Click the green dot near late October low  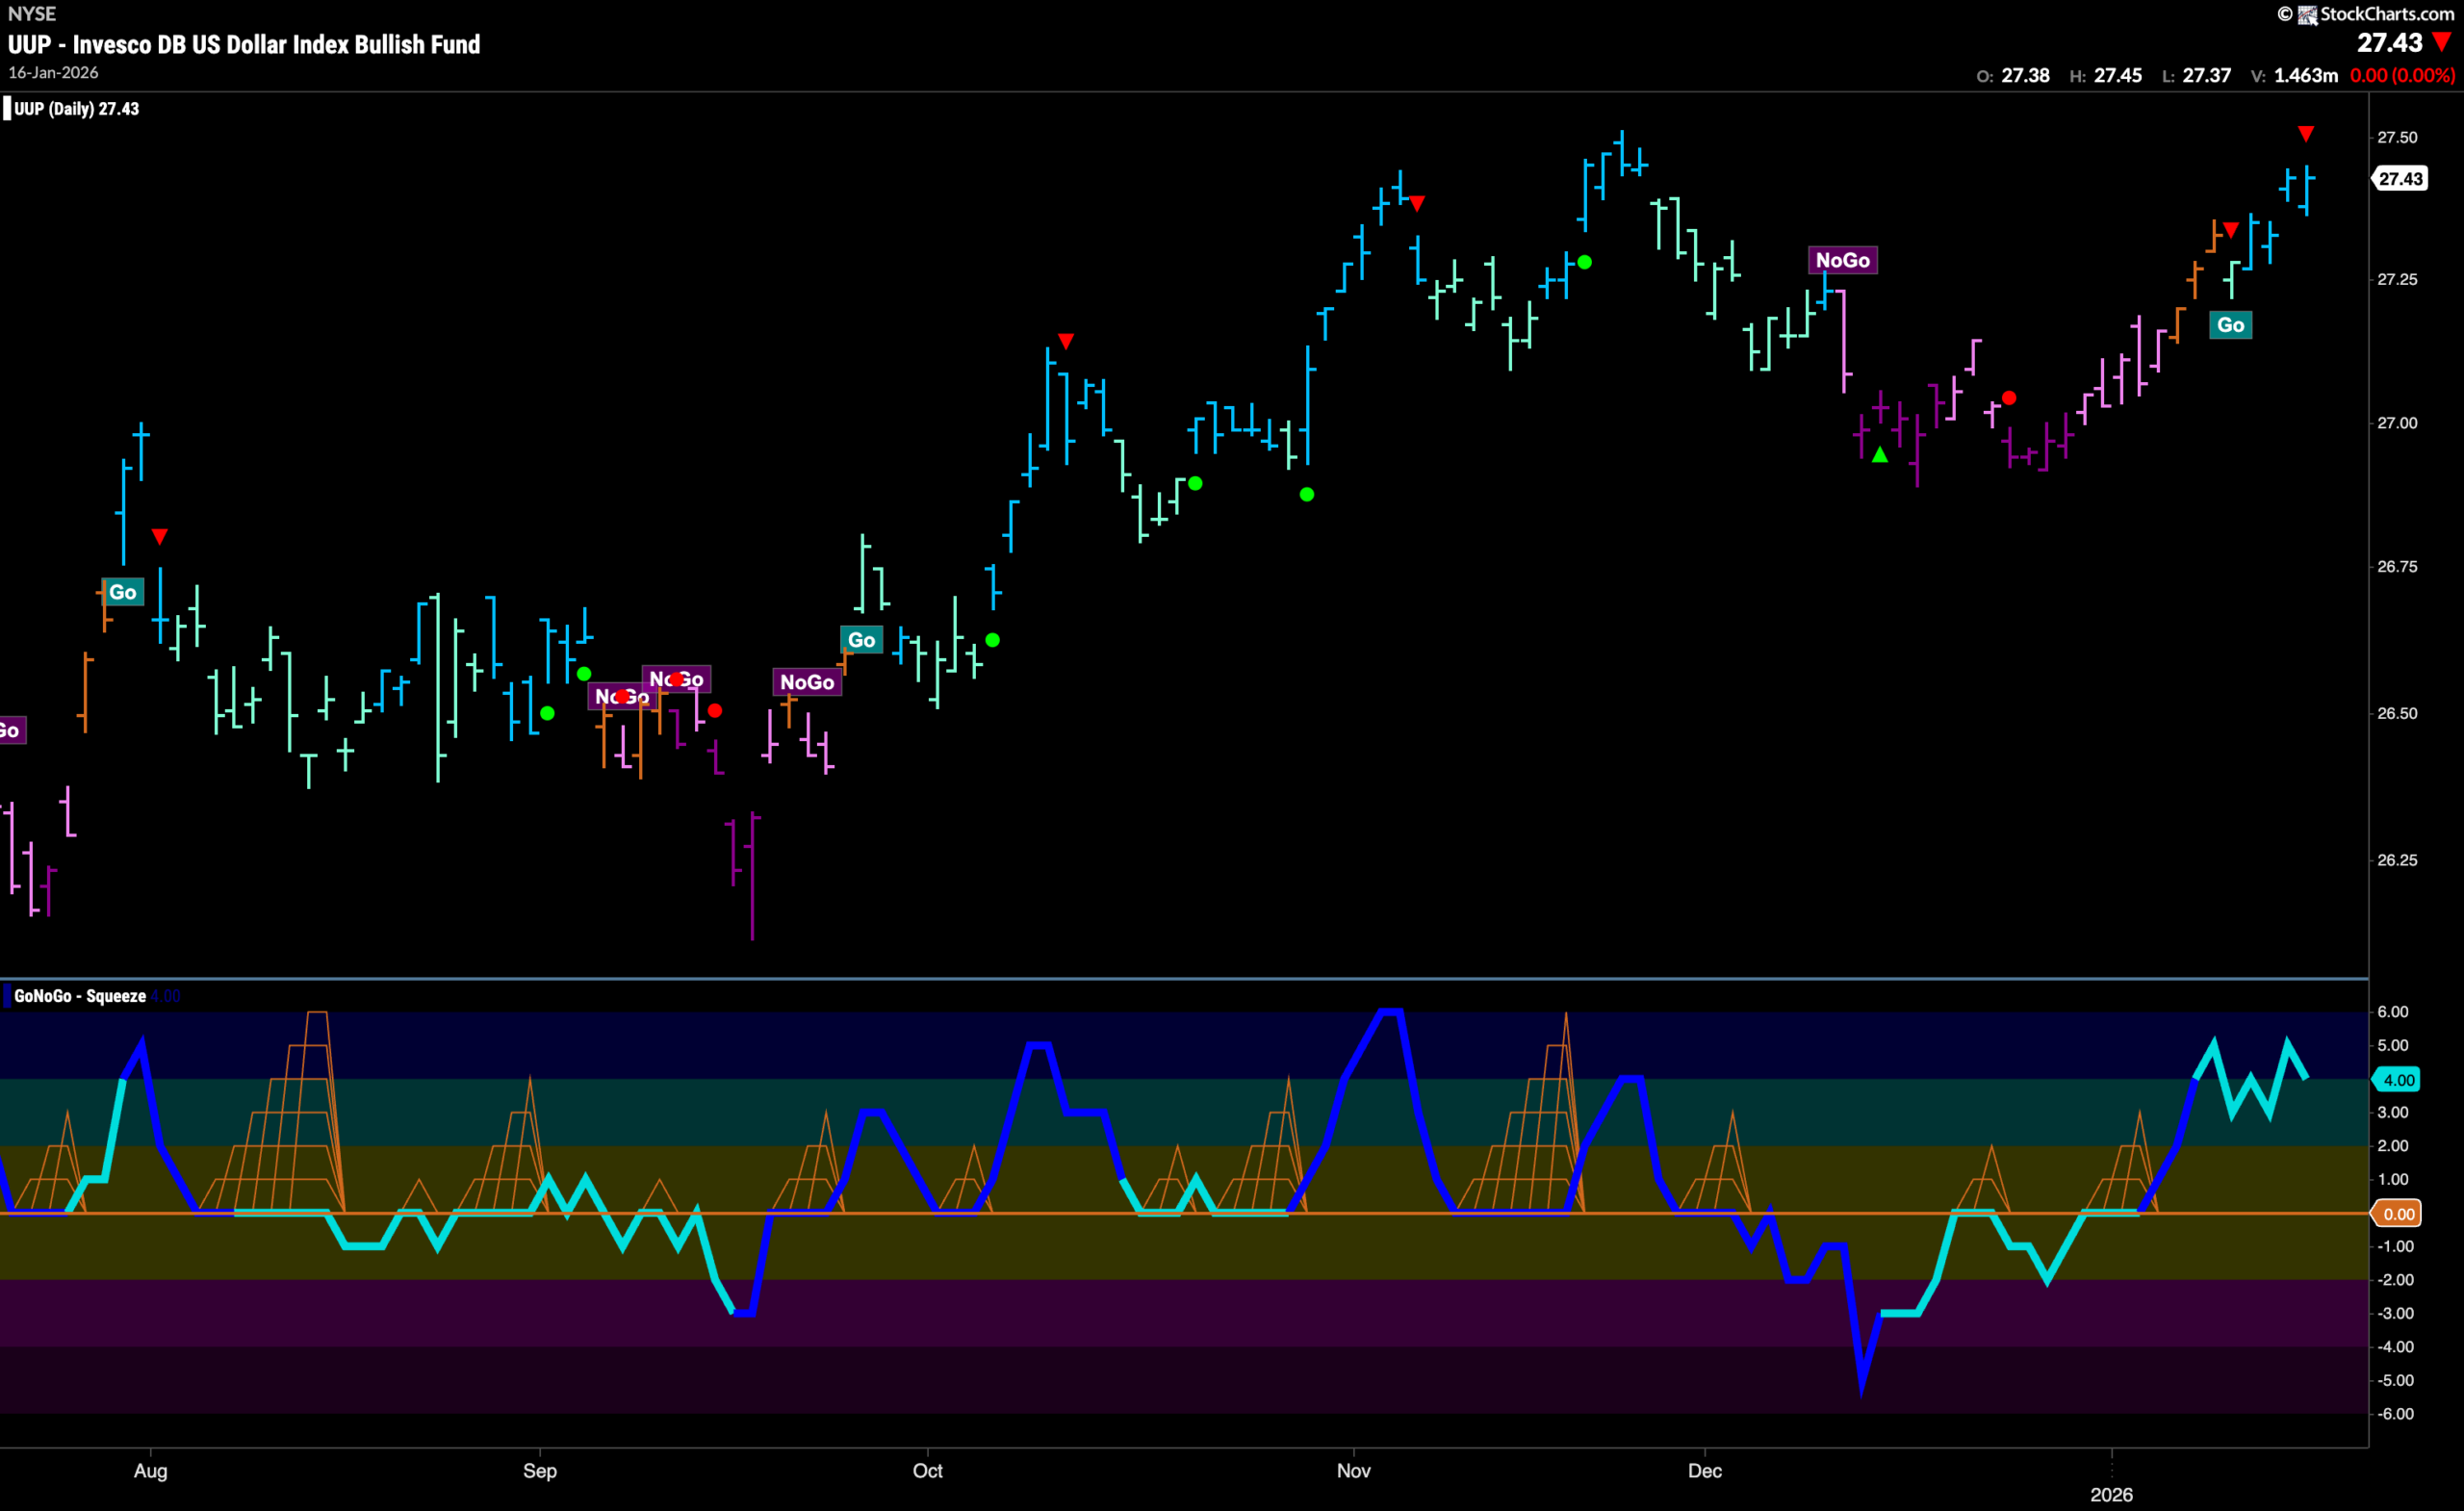tap(1307, 495)
